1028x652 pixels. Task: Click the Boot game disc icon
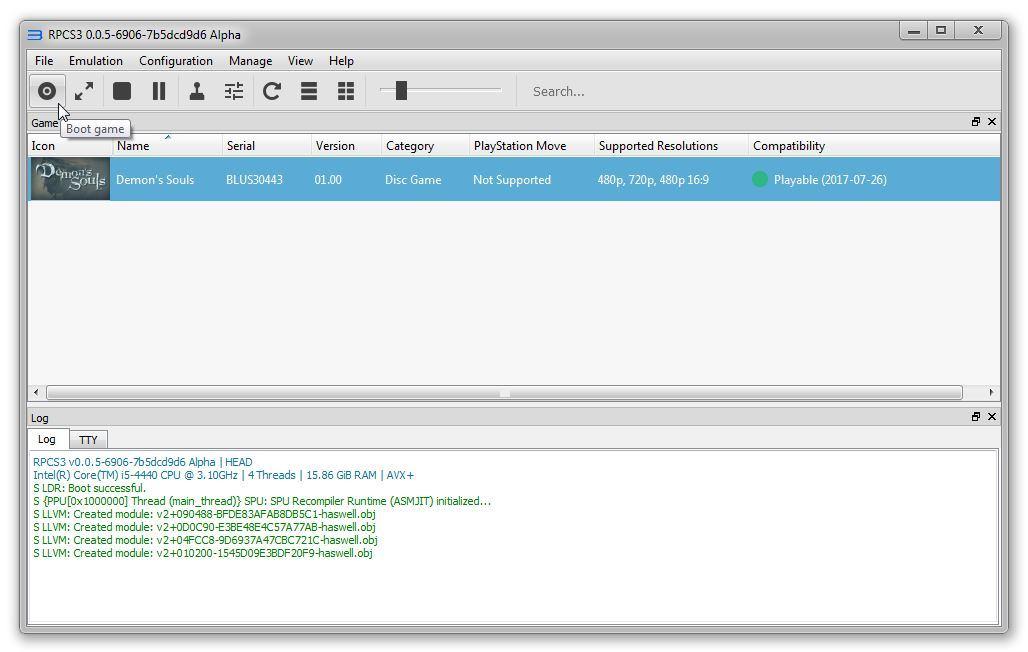pos(47,91)
